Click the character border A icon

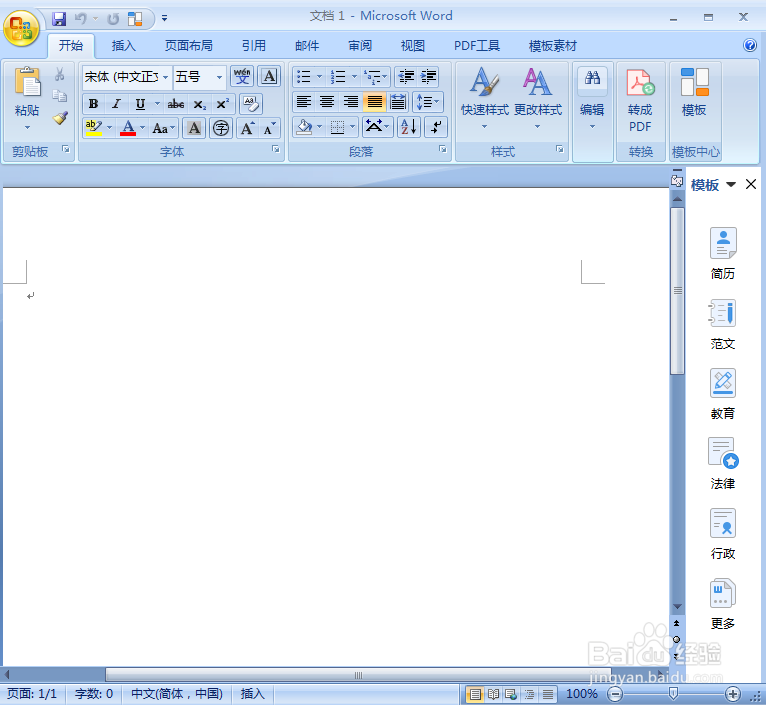pyautogui.click(x=269, y=77)
